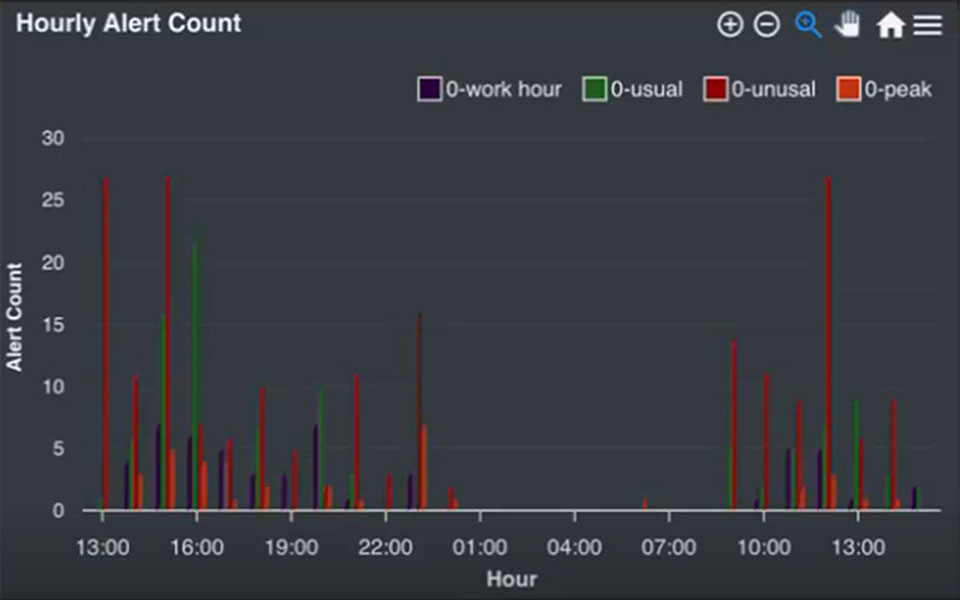The width and height of the screenshot is (960, 600).
Task: Click the 19:00 x-axis label
Action: tap(291, 547)
